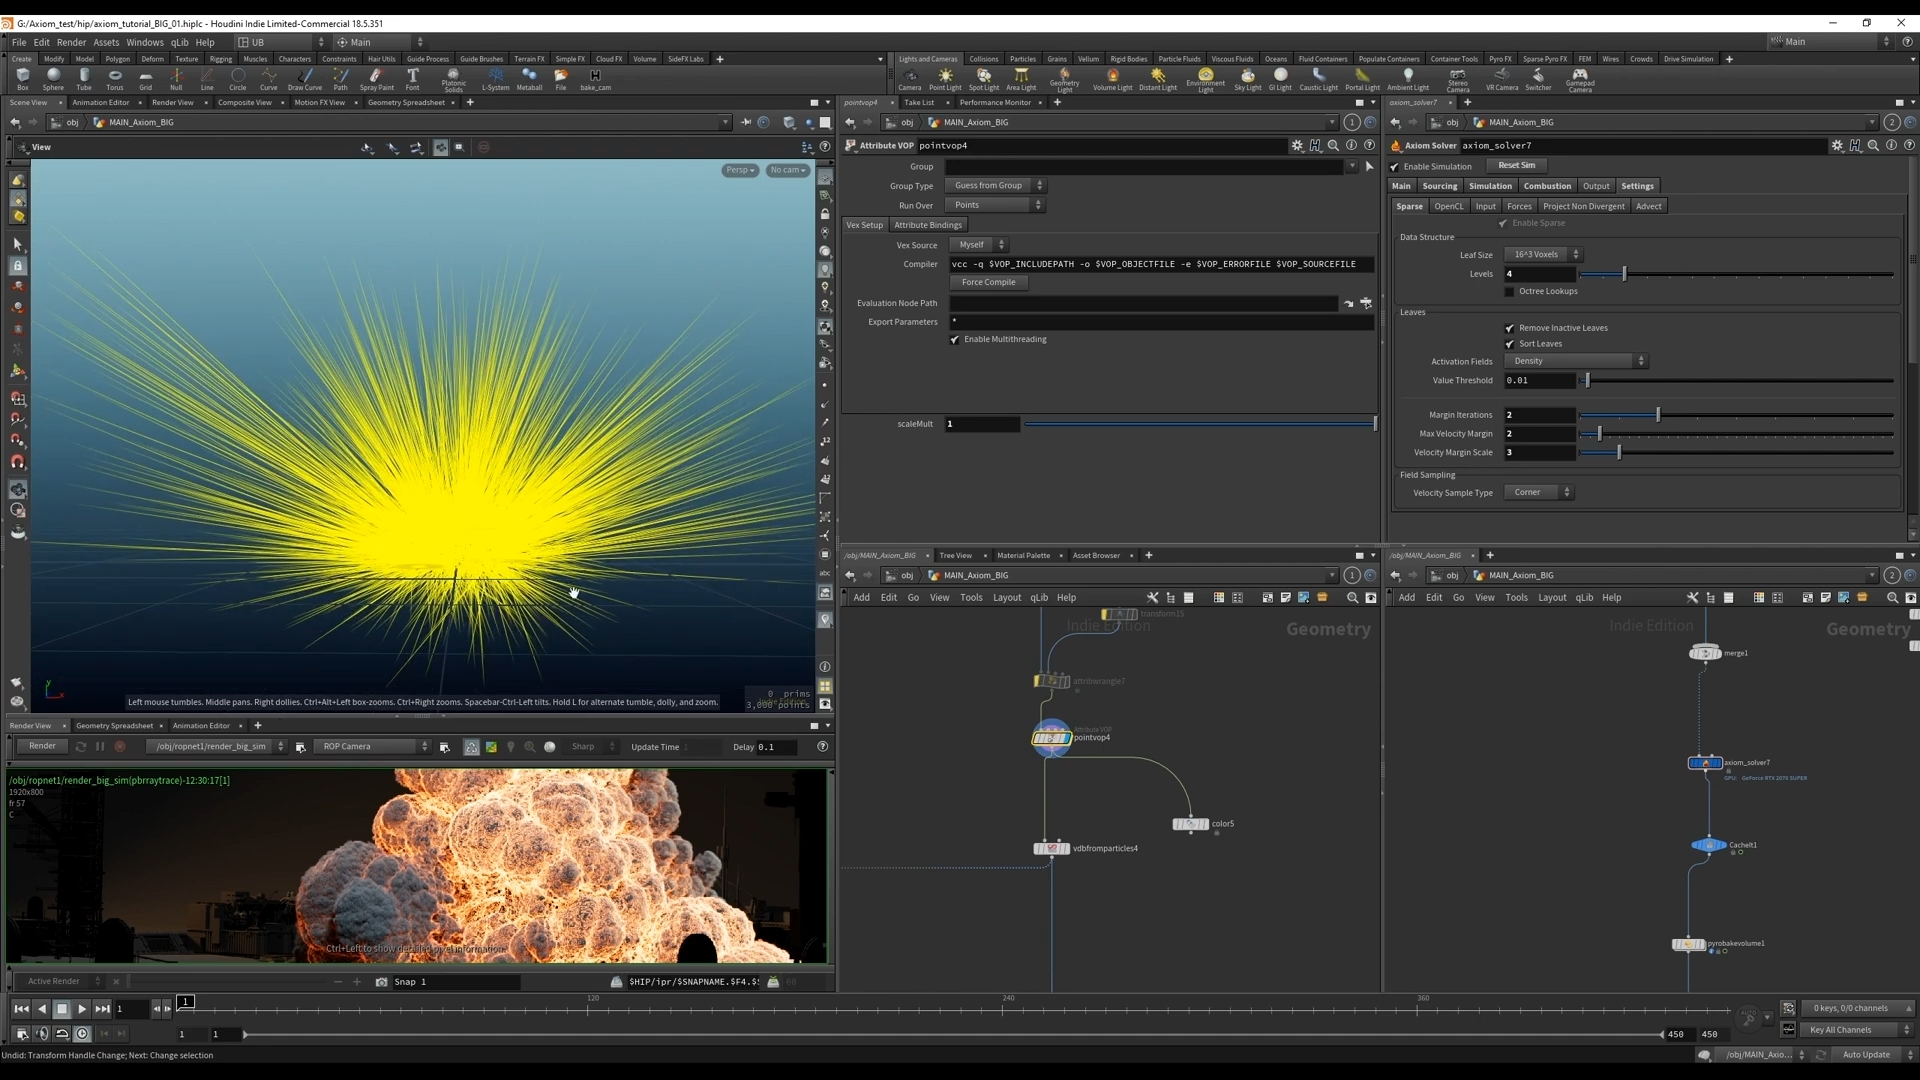Disable Enable Multithreading checkbox
Viewport: 1920px width, 1080px height.
[x=955, y=340]
